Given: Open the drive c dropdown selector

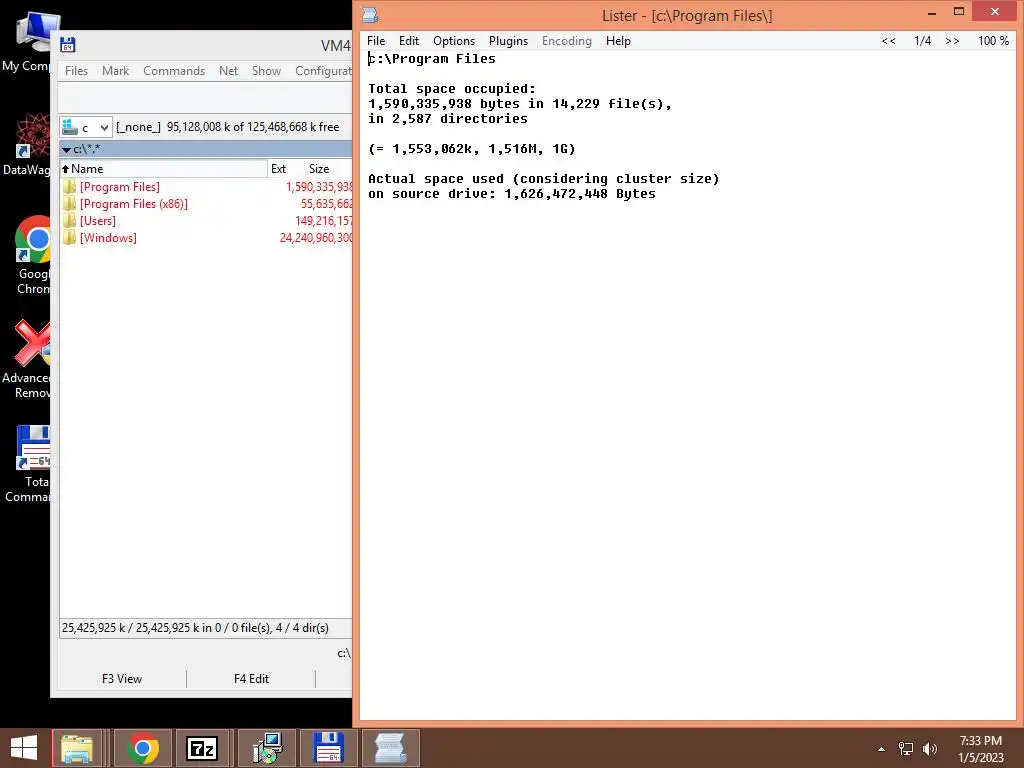Looking at the screenshot, I should tap(86, 127).
